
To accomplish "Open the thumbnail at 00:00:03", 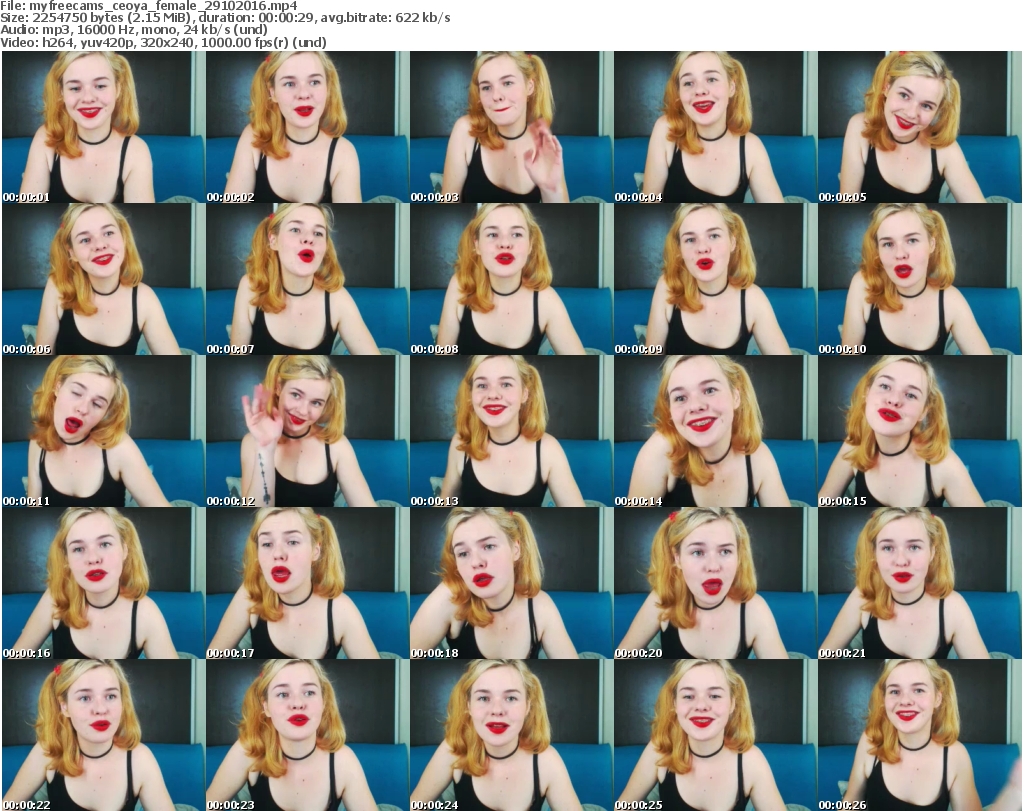I will tap(510, 127).
